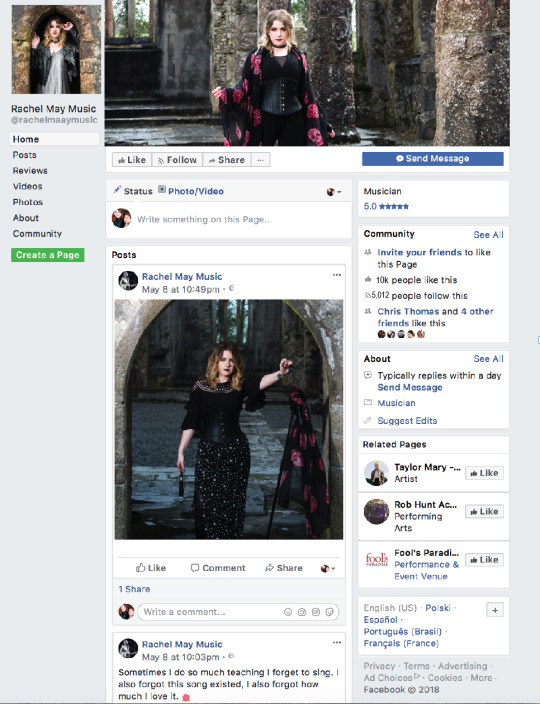Screen dimensions: 540x705
Task: Go to Posts in the sidebar
Action: click(x=24, y=155)
